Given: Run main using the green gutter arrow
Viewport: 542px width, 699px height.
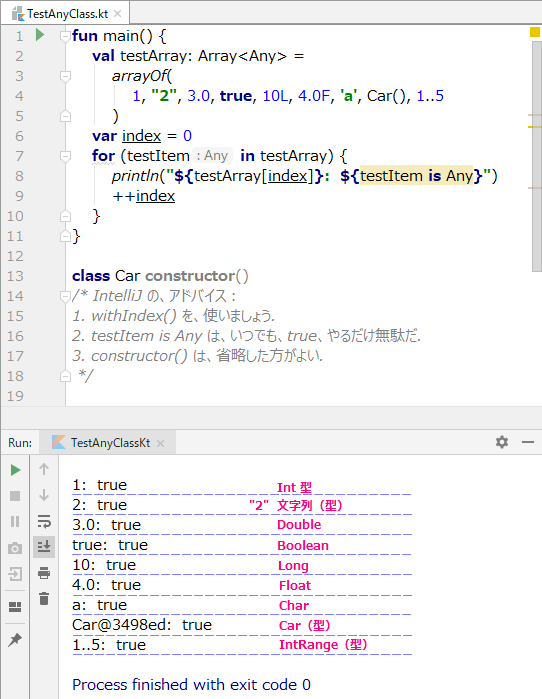Looking at the screenshot, I should pos(40,34).
